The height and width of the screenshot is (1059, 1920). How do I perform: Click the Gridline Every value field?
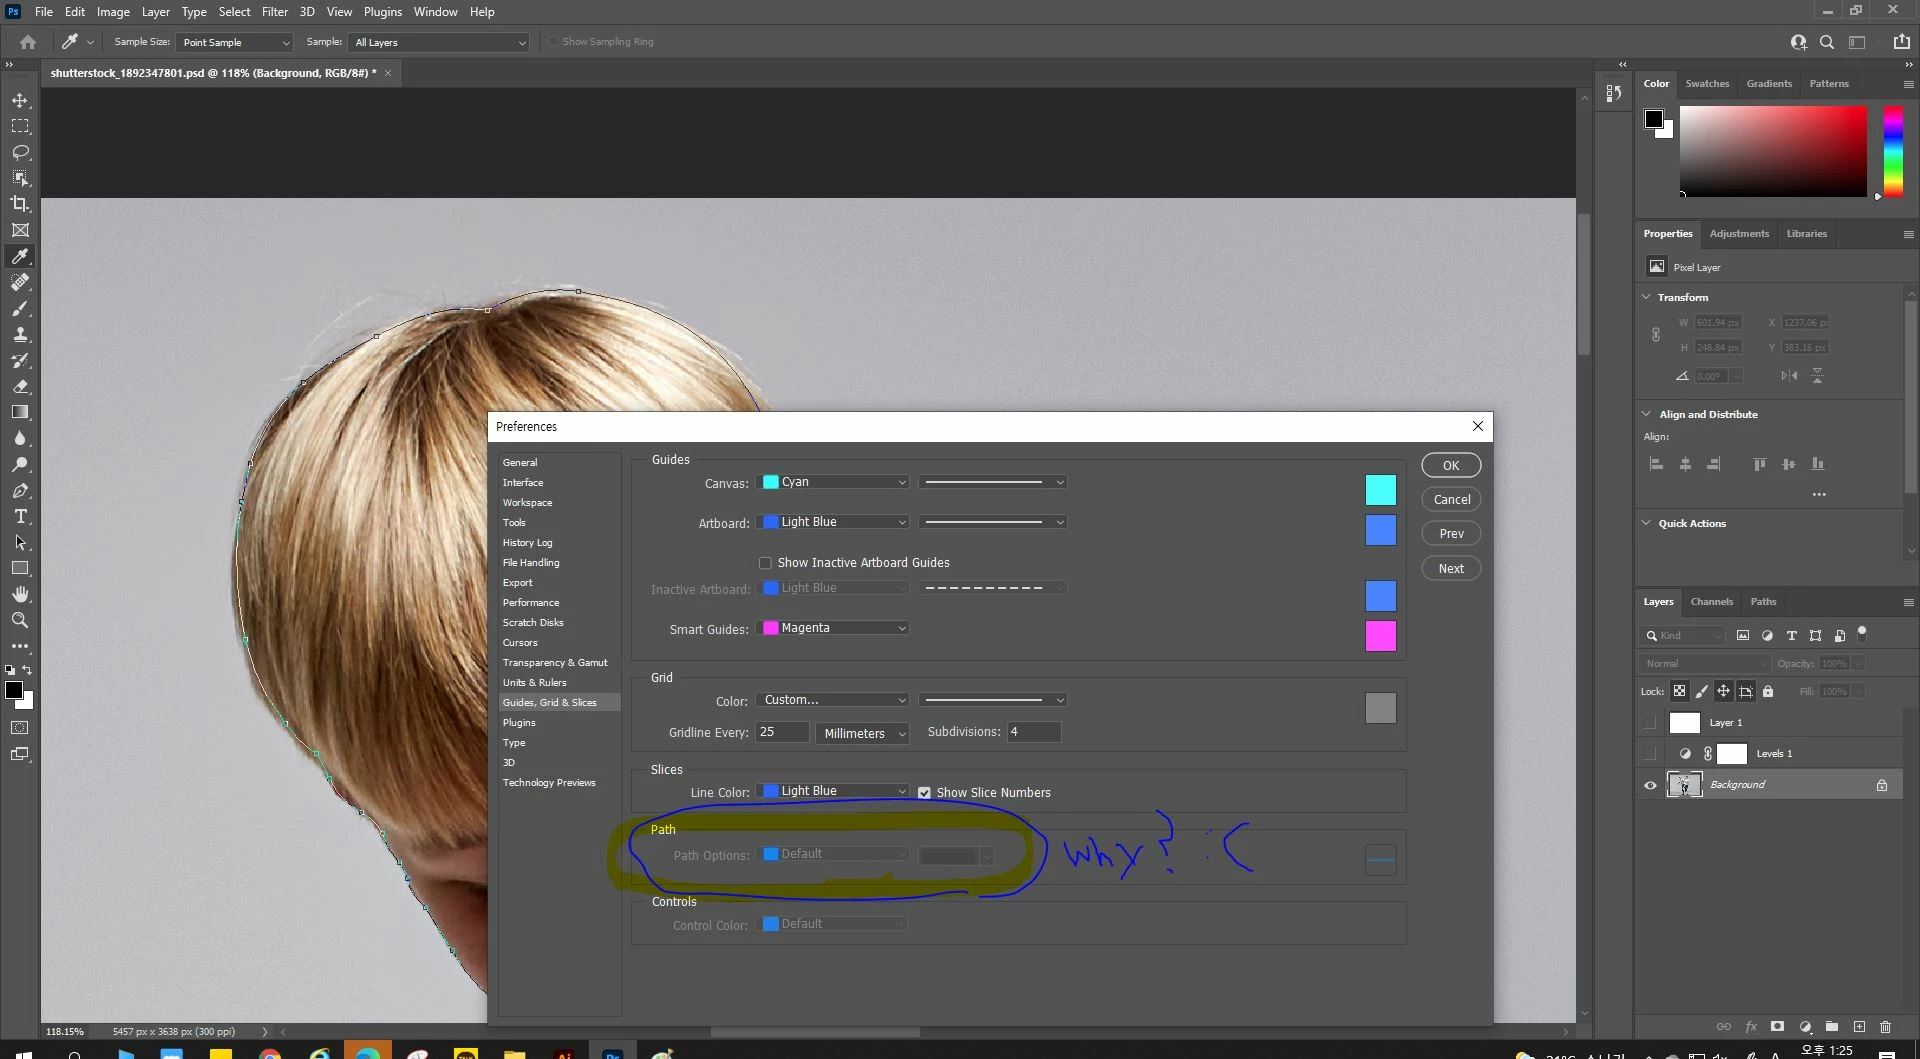tap(782, 732)
